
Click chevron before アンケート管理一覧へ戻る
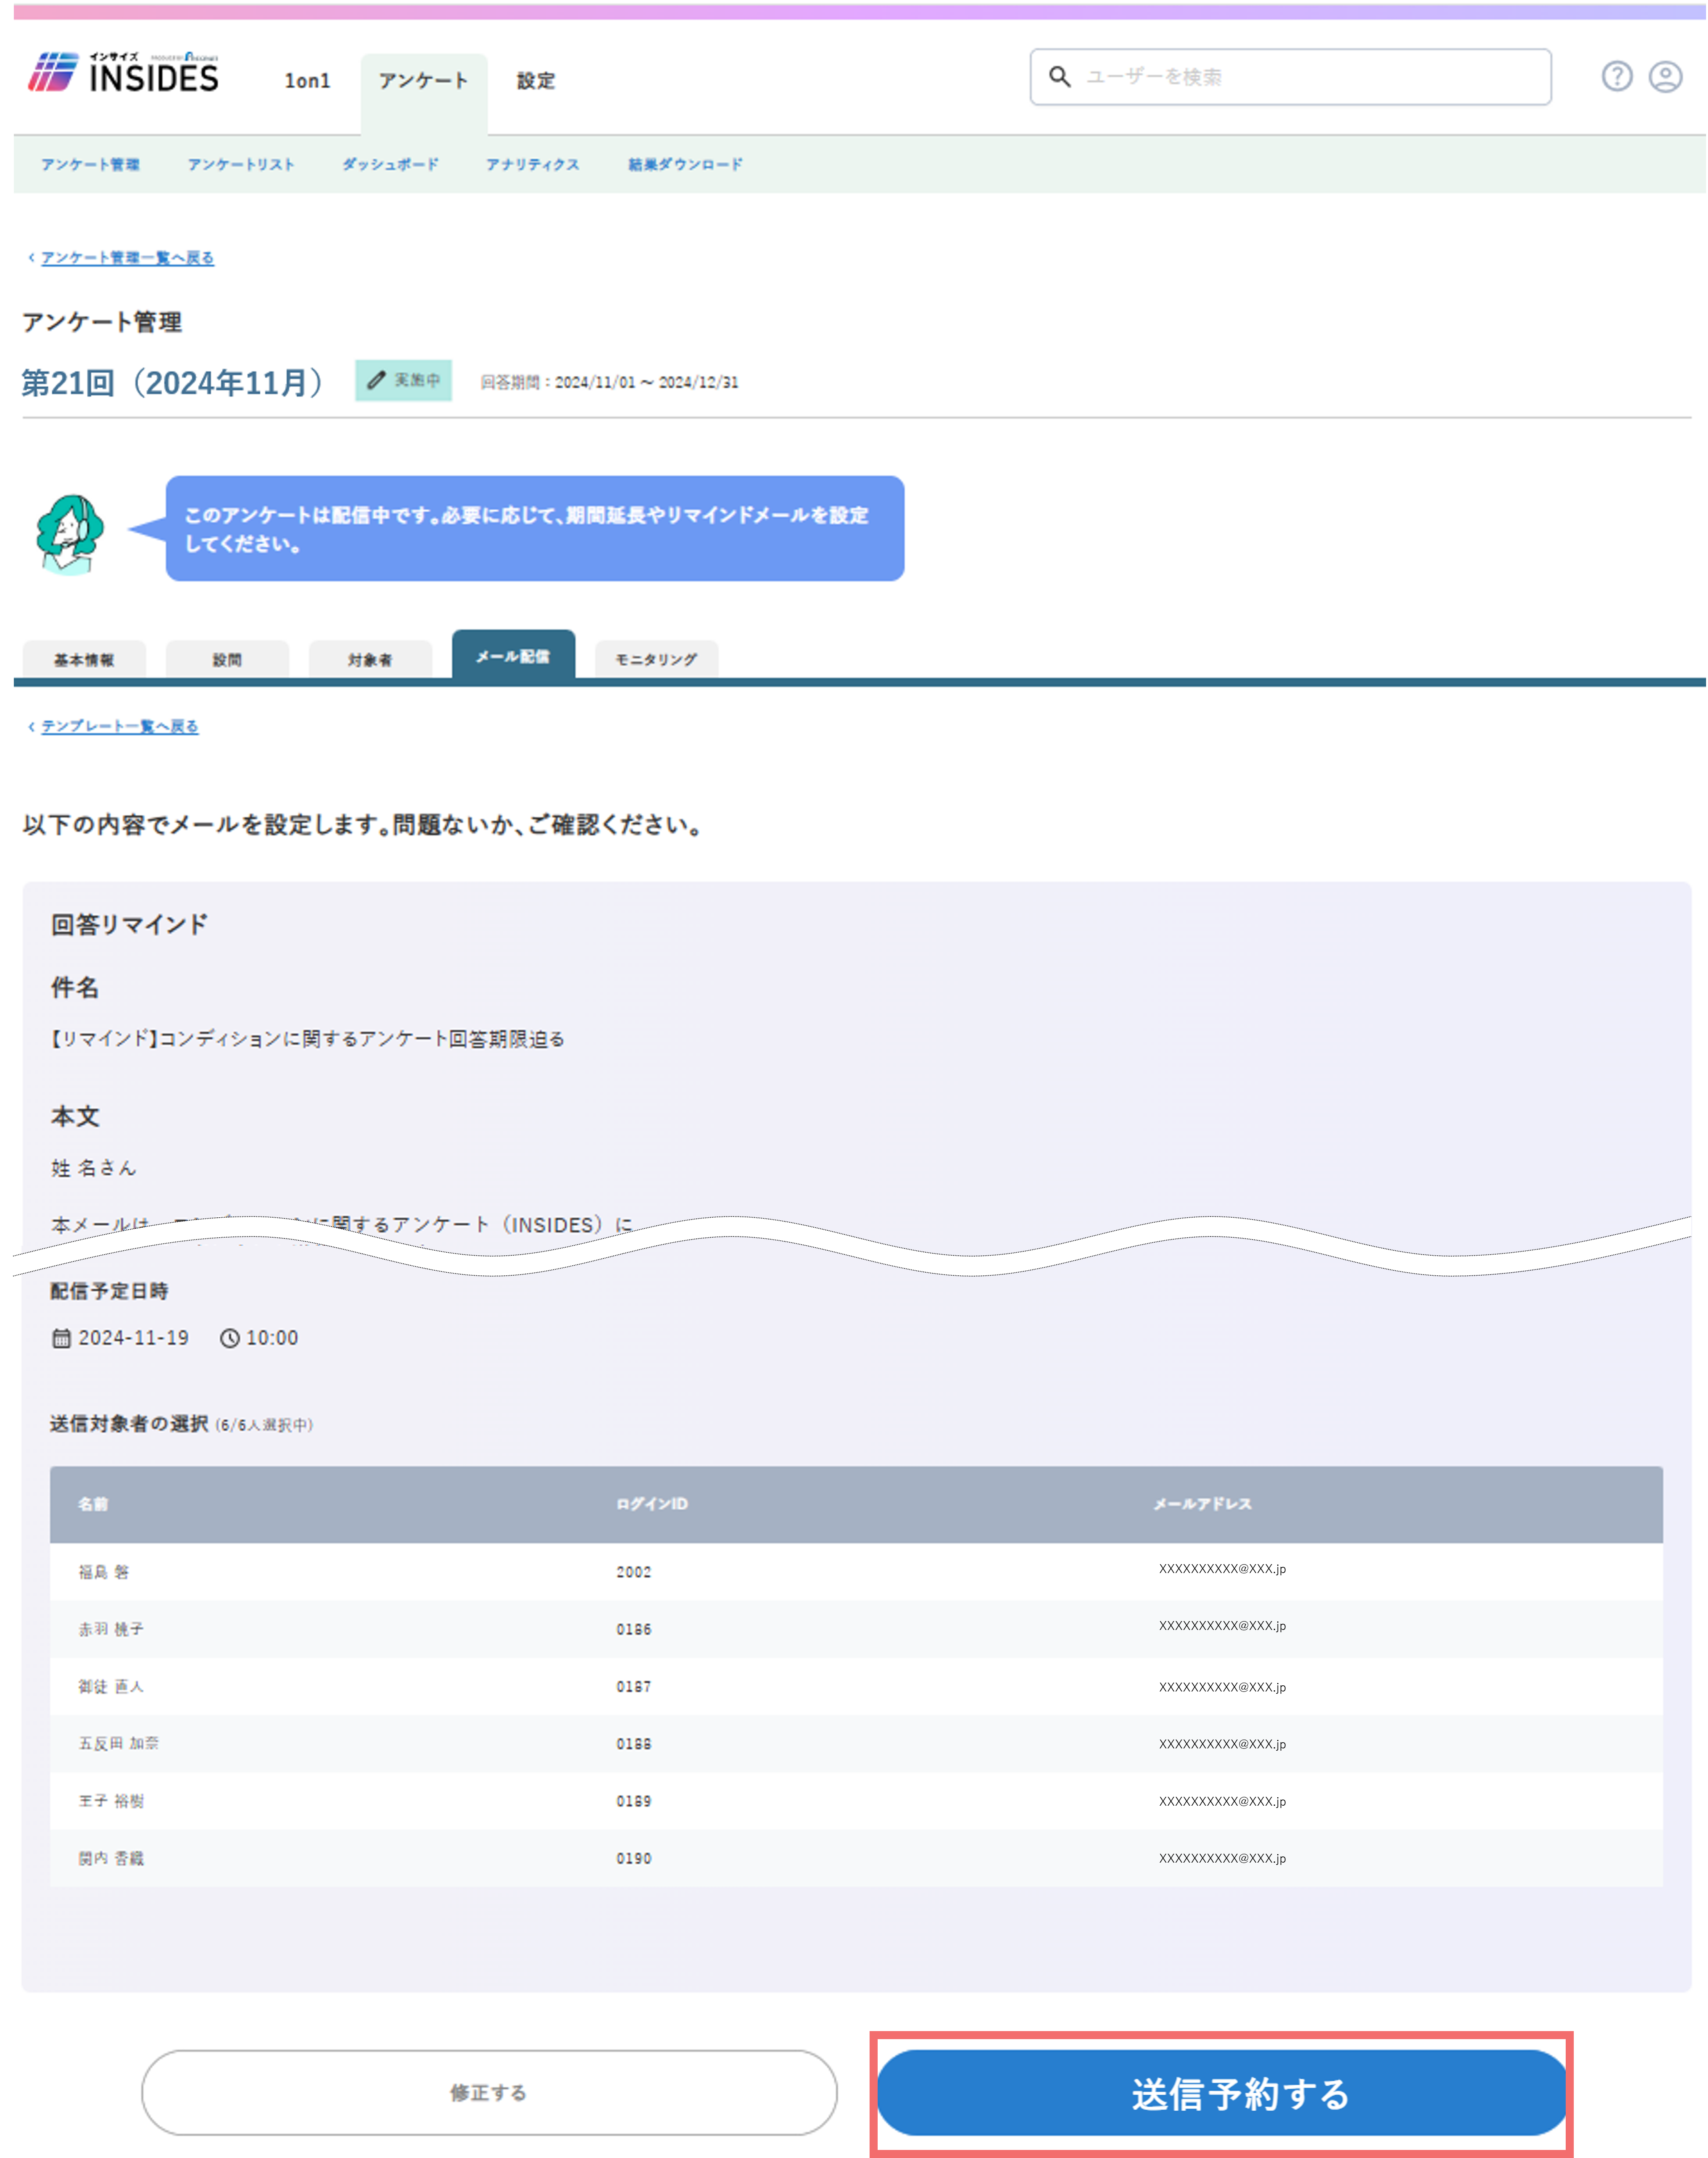tap(32, 258)
